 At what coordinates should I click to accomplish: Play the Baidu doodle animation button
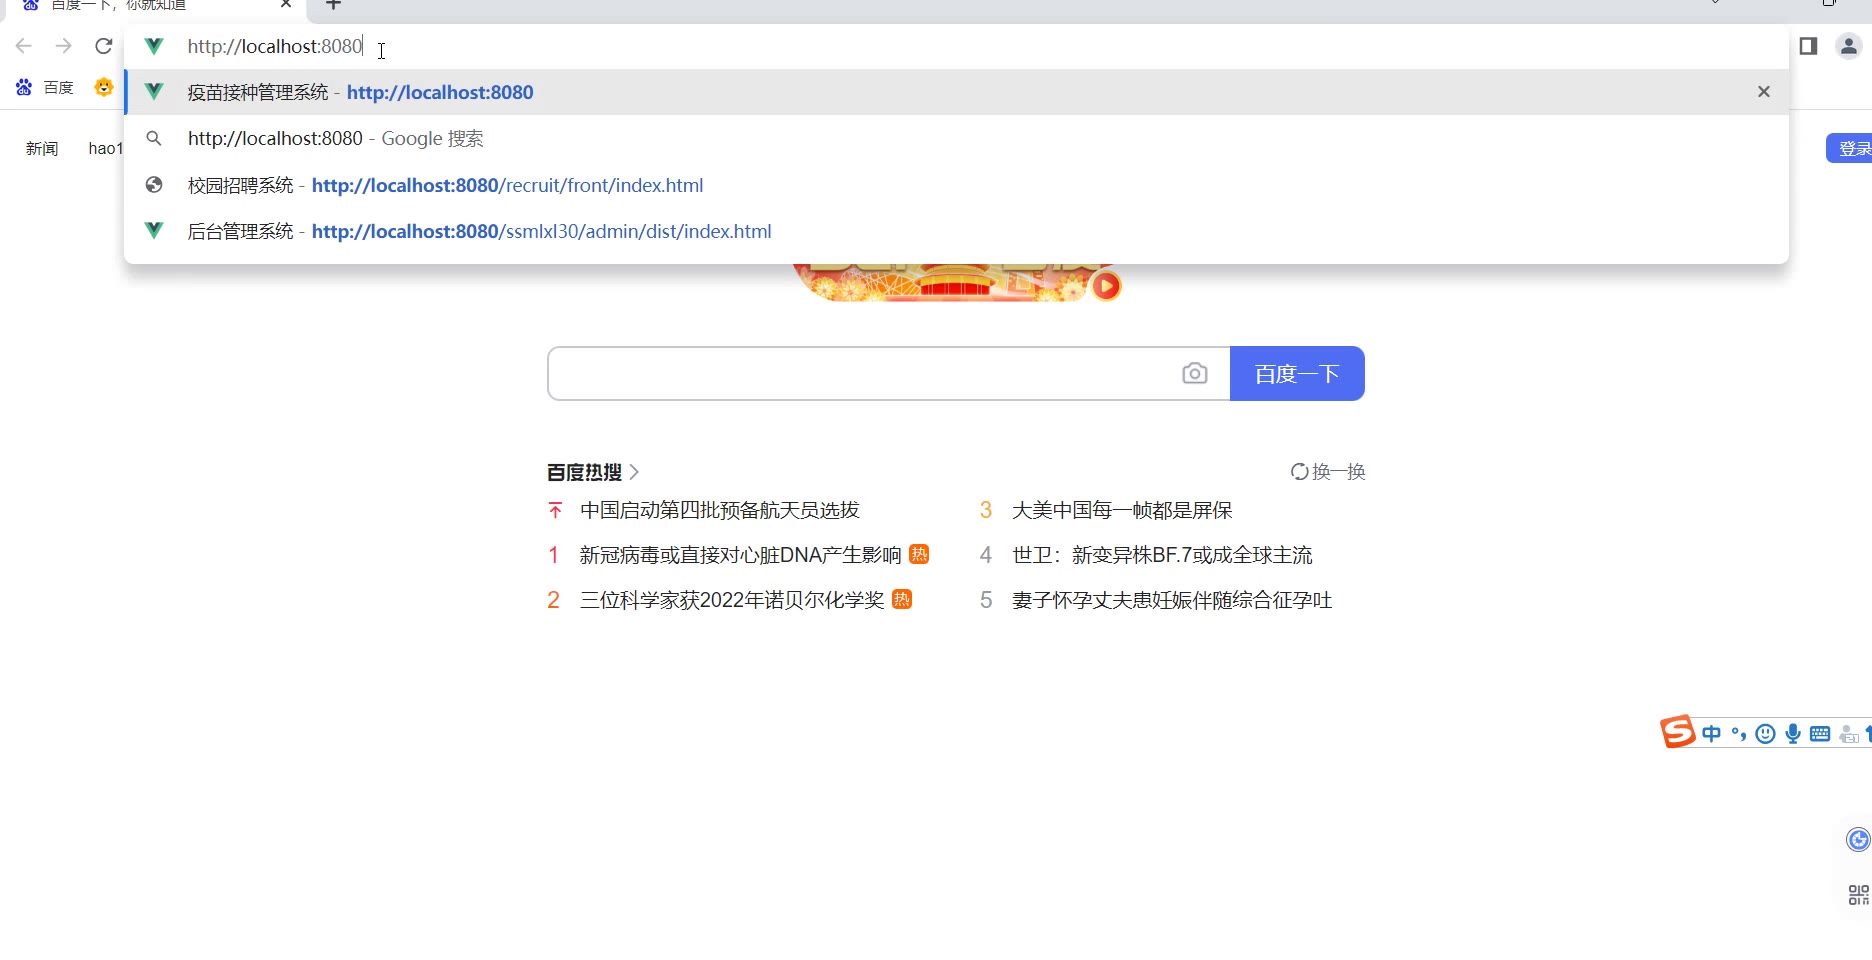point(1106,286)
